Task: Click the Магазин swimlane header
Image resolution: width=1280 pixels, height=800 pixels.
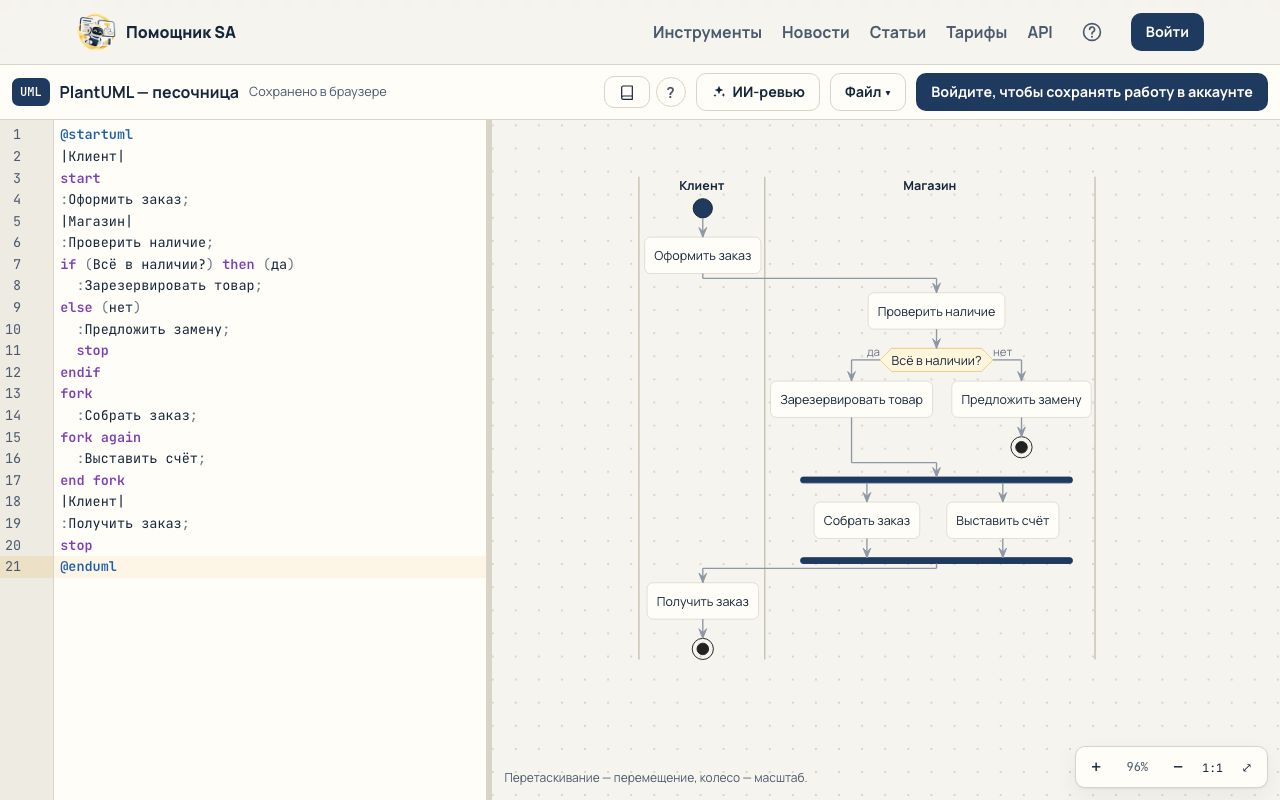Action: click(930, 186)
